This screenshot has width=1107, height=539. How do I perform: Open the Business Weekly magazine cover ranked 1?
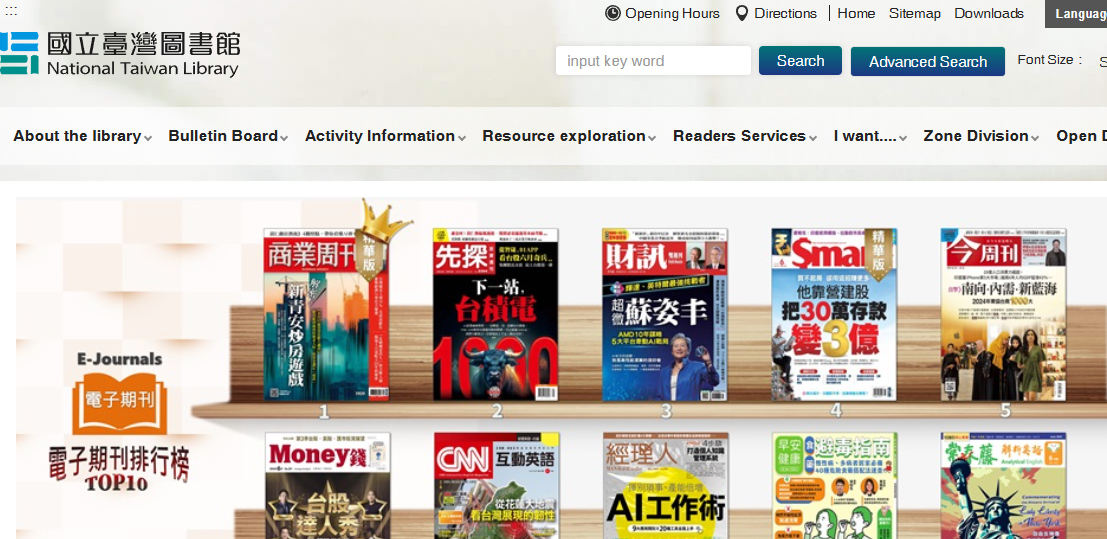[x=326, y=315]
